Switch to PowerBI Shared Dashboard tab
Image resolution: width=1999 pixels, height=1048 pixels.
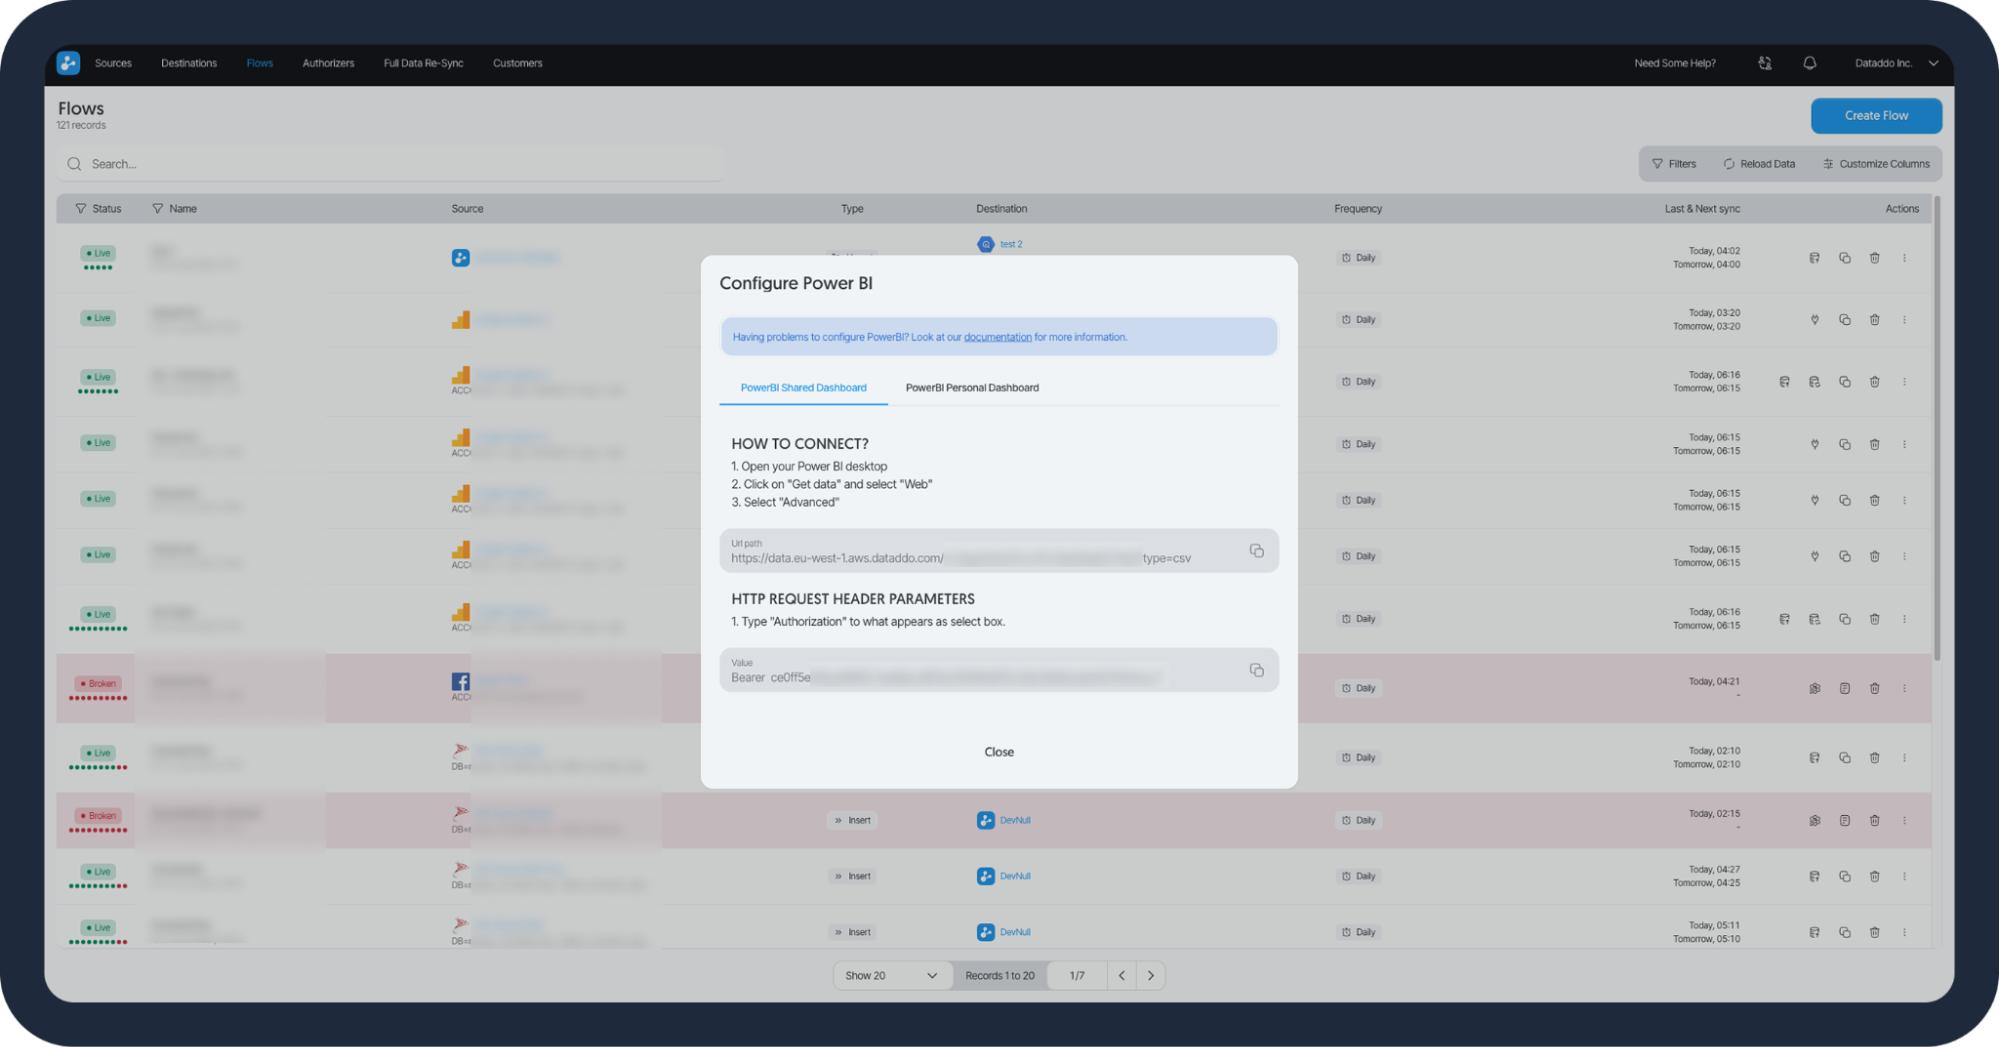(803, 388)
